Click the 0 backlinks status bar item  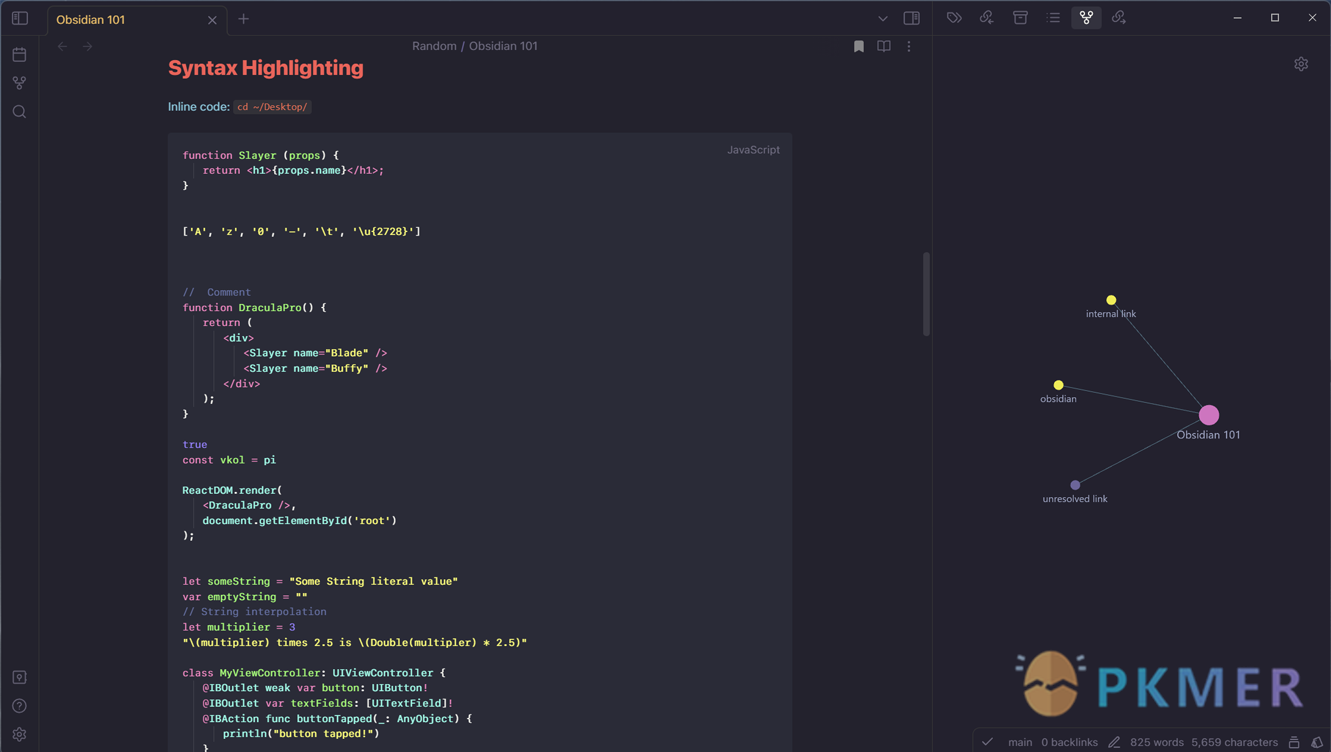pyautogui.click(x=1069, y=742)
